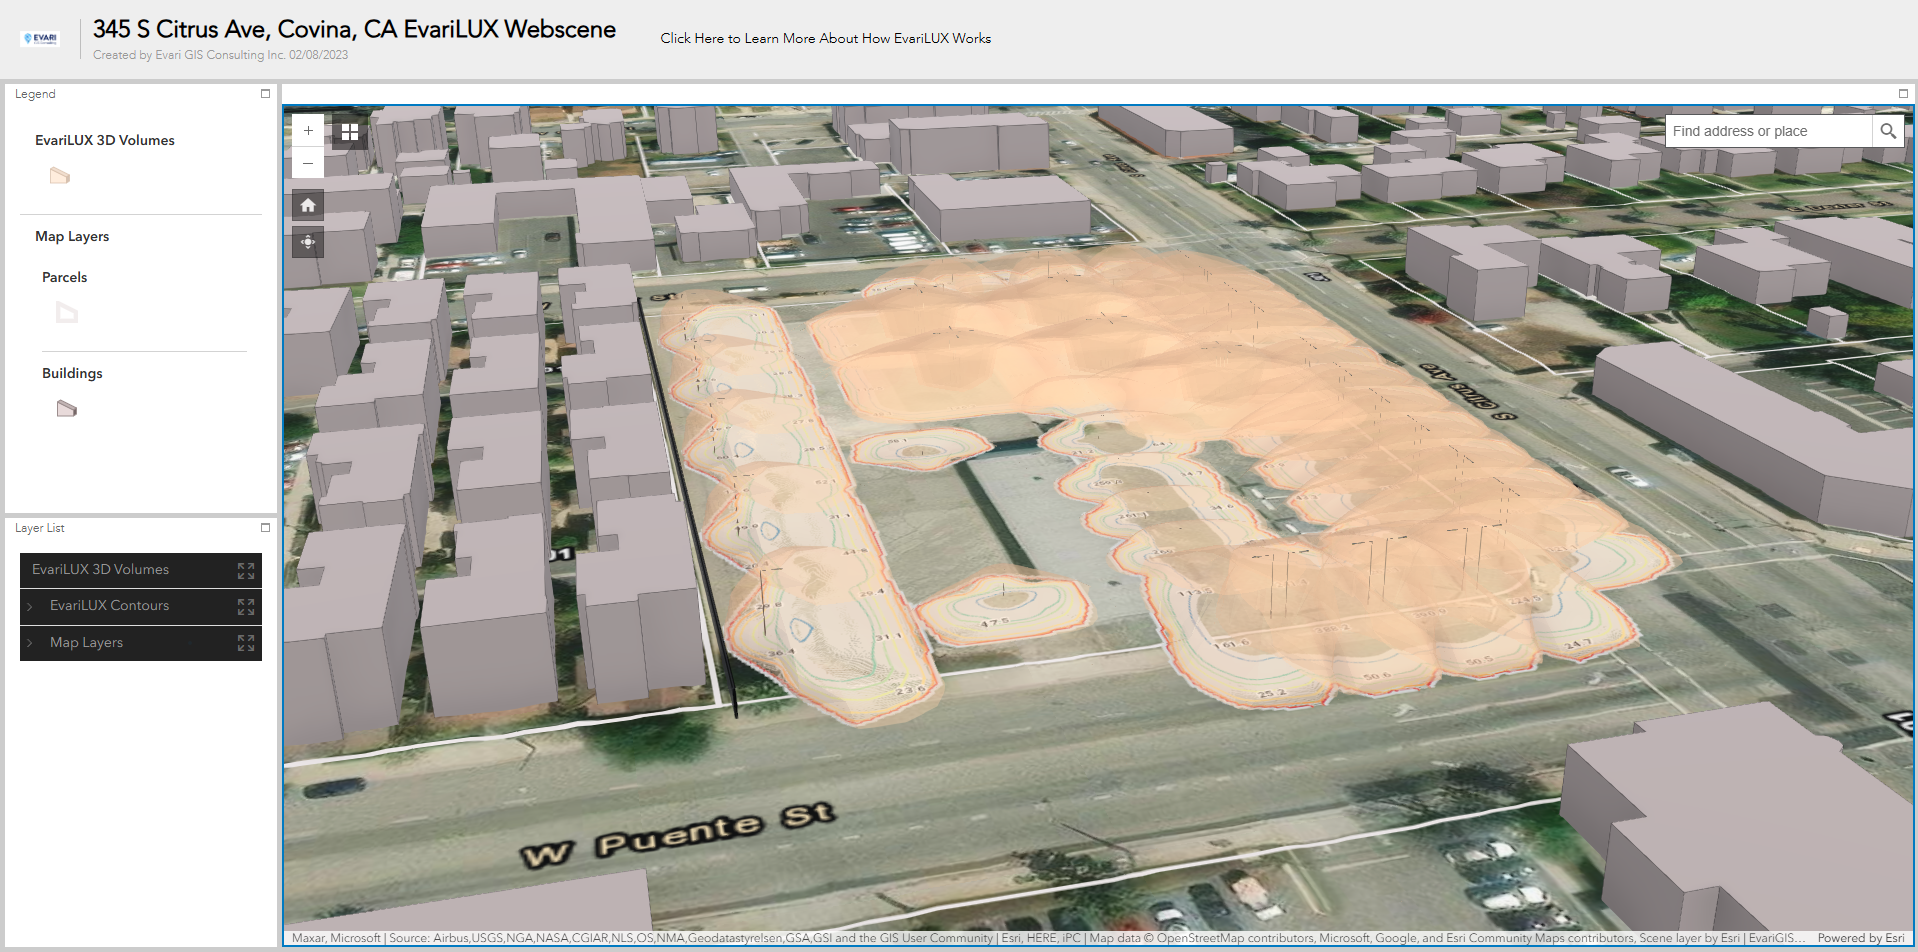Click the Parcels legend label
This screenshot has width=1918, height=952.
pos(64,277)
